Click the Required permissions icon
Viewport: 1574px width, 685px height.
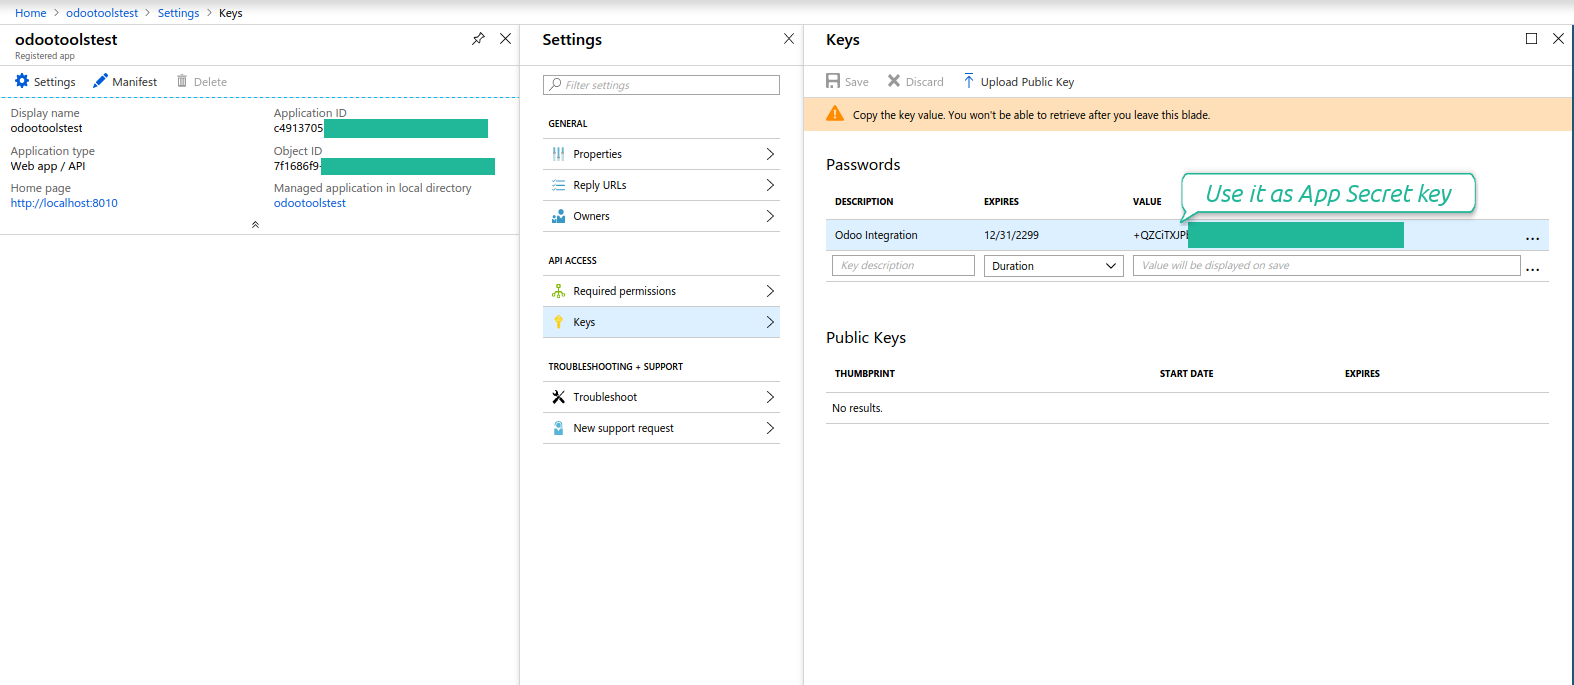coord(558,291)
